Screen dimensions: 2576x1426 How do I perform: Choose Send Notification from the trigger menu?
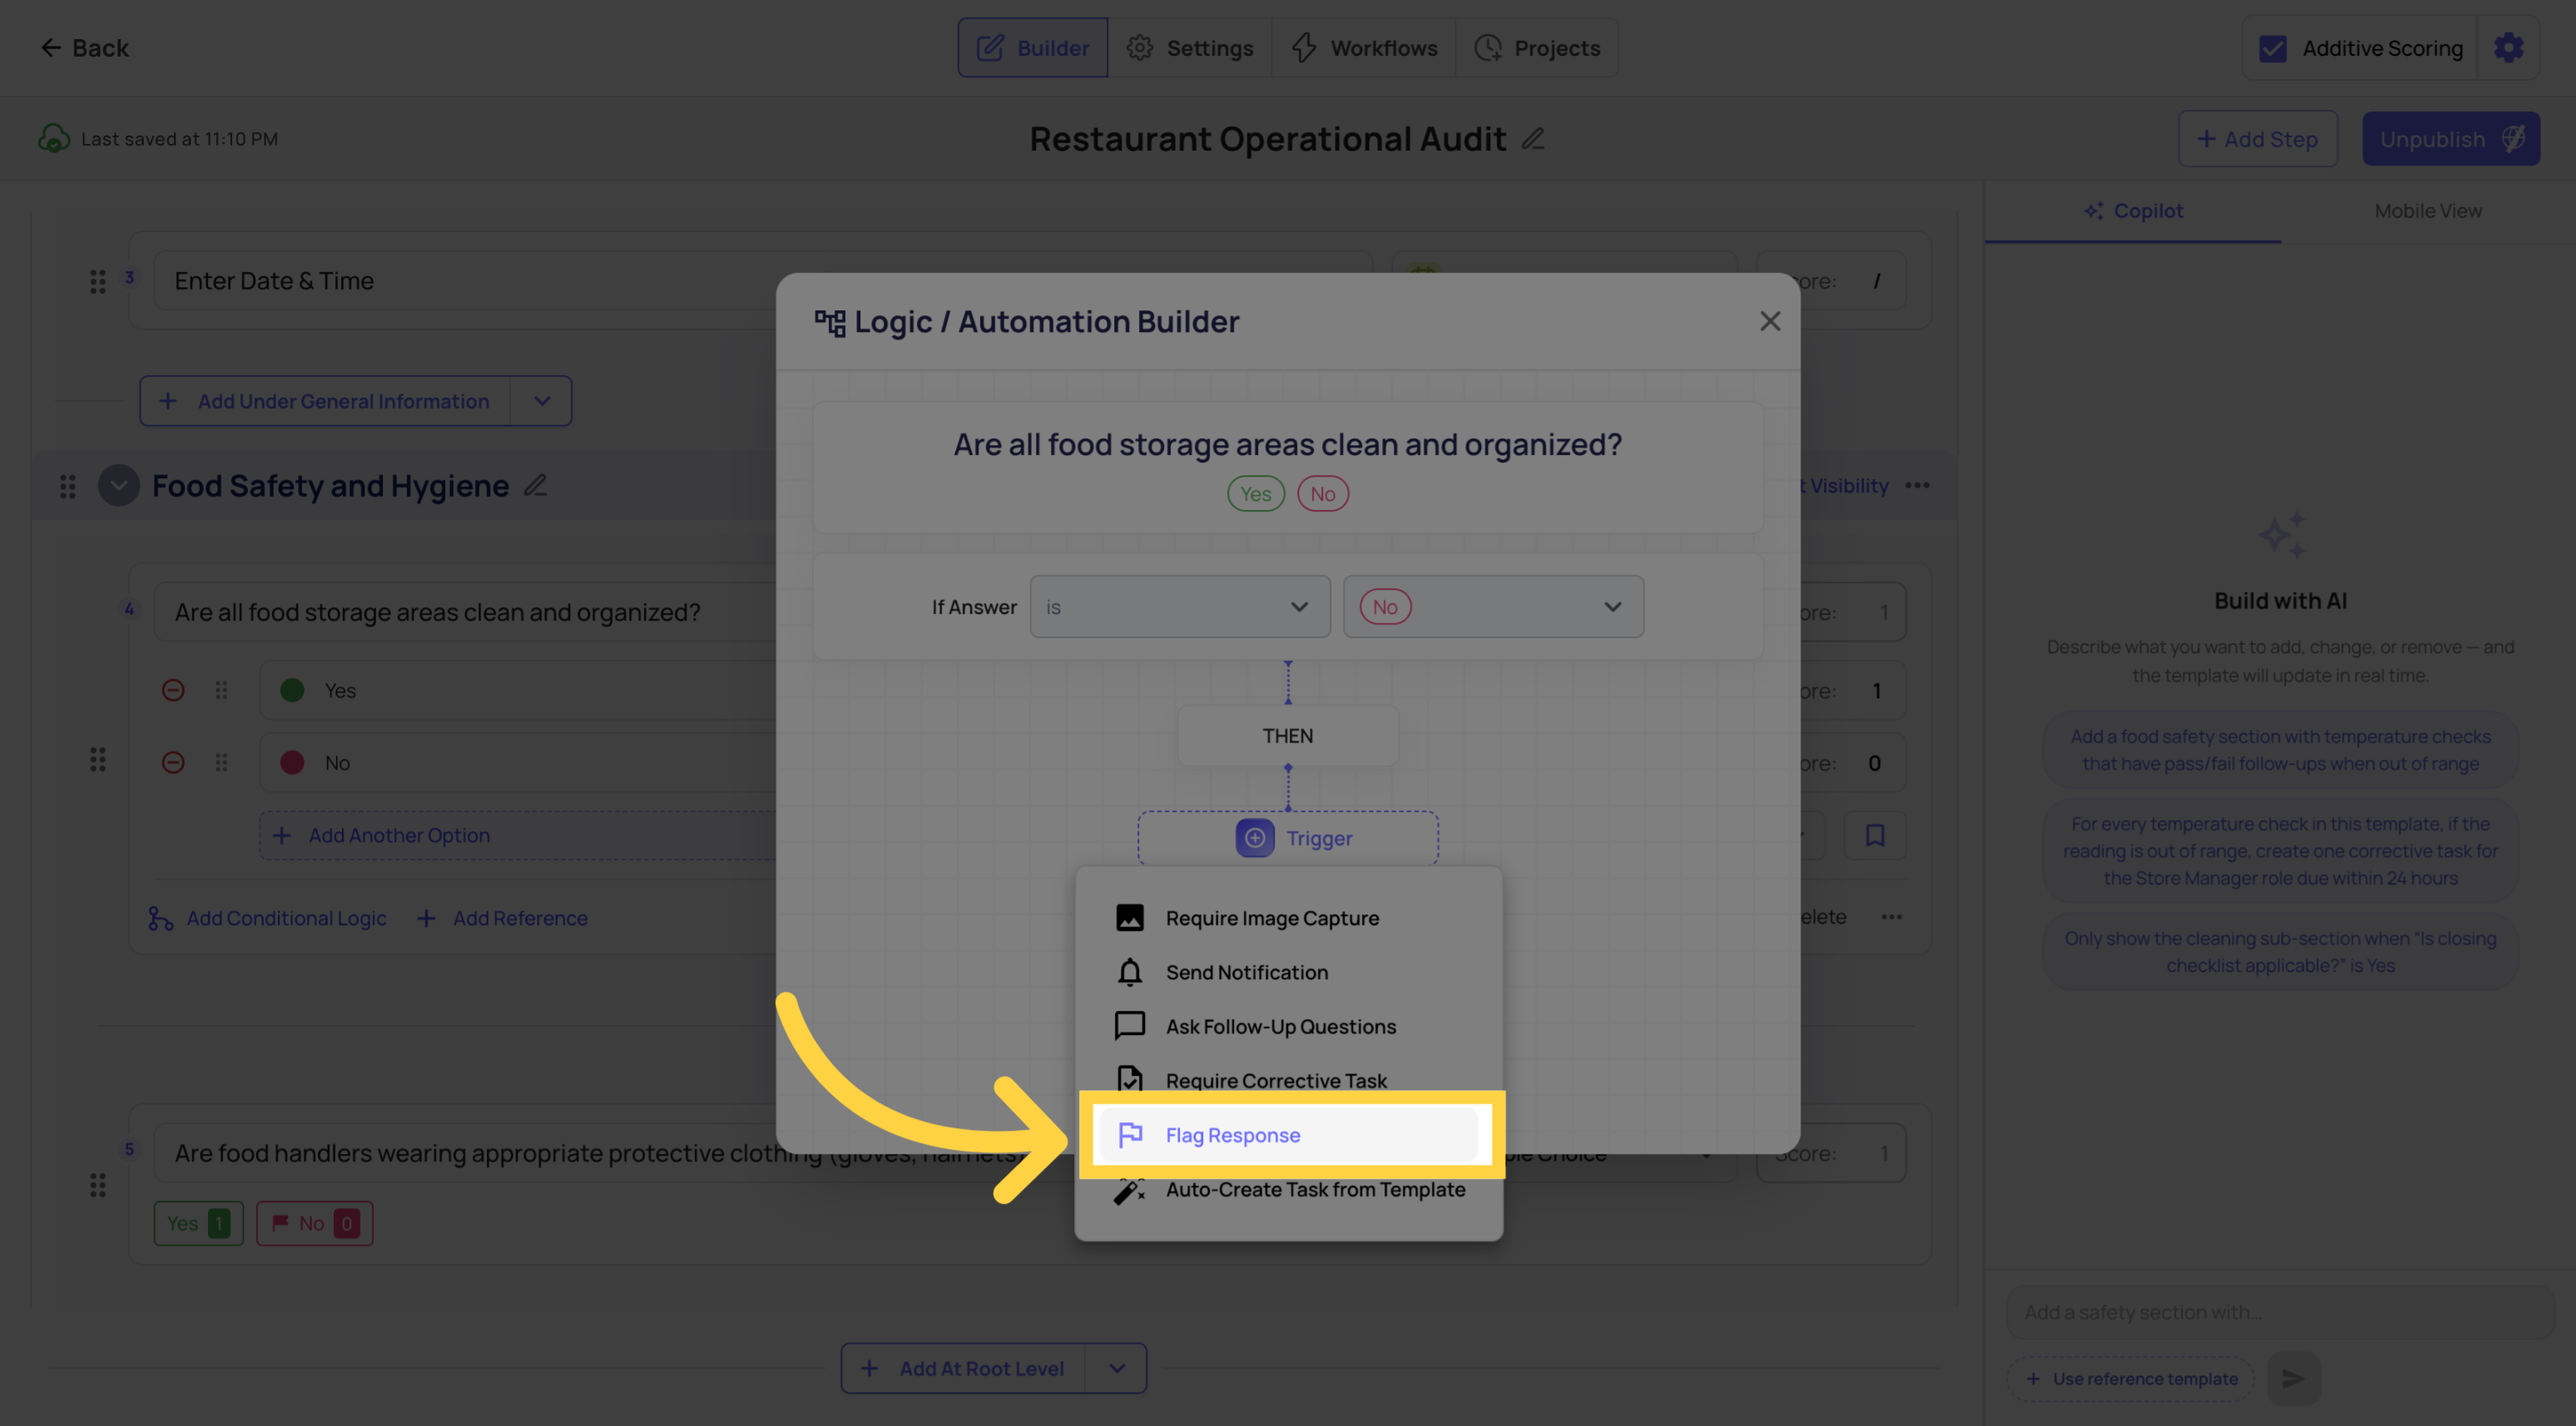click(x=1288, y=972)
